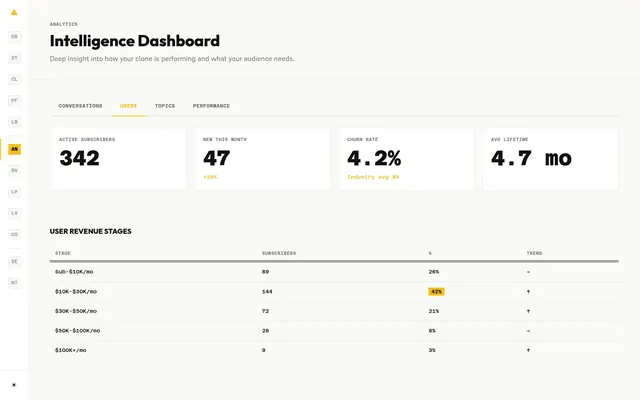Click the yellow triangle logo in sidebar

click(14, 12)
